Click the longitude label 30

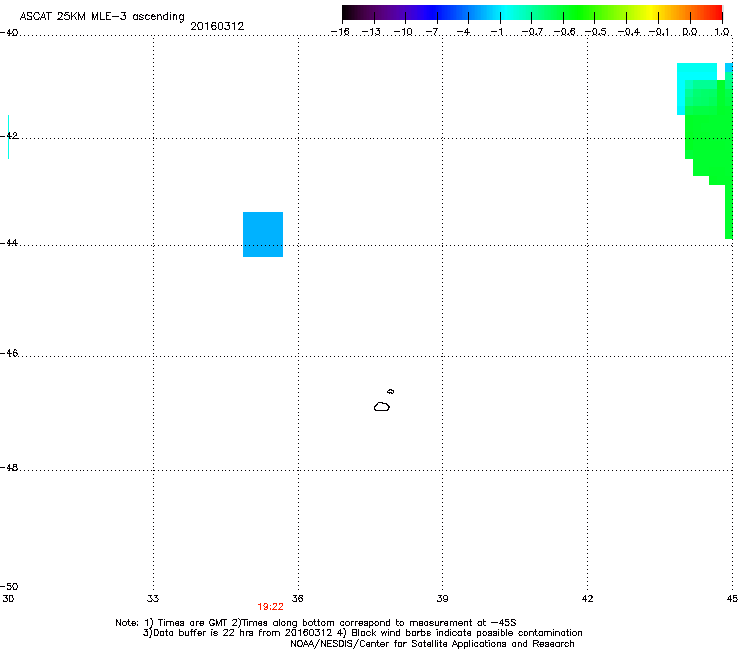[8, 599]
